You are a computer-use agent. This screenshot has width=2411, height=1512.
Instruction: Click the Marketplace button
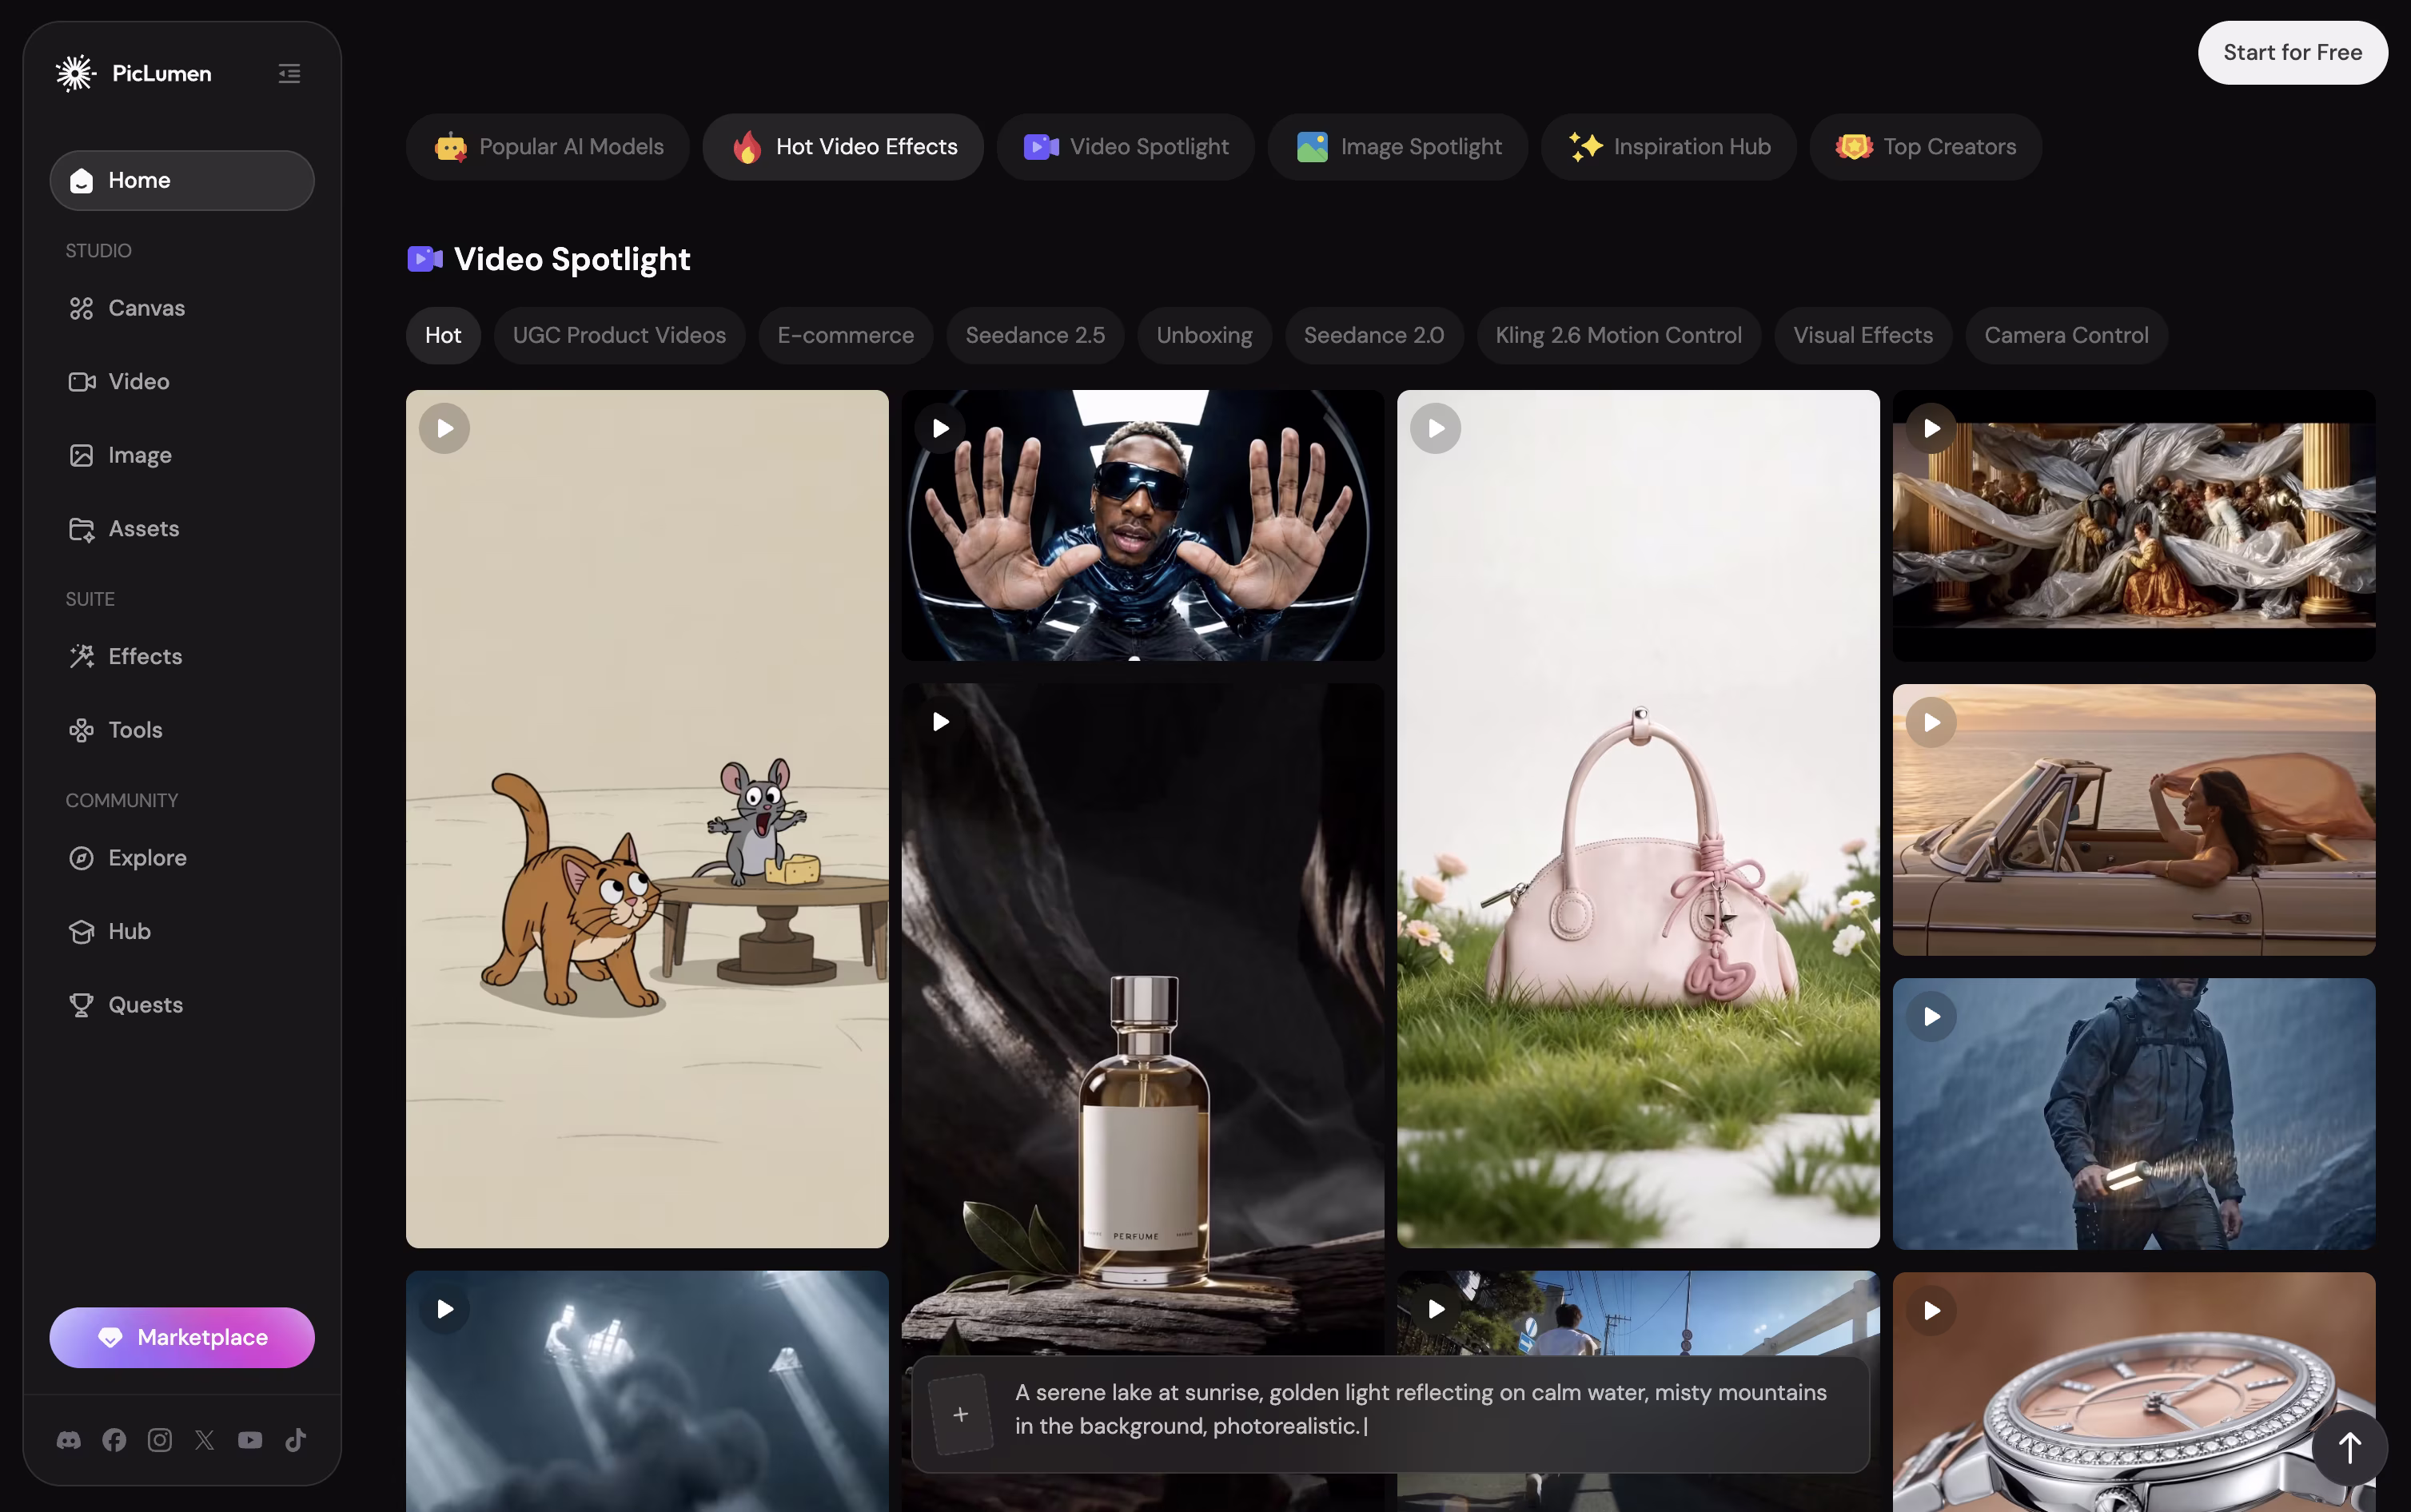(182, 1337)
